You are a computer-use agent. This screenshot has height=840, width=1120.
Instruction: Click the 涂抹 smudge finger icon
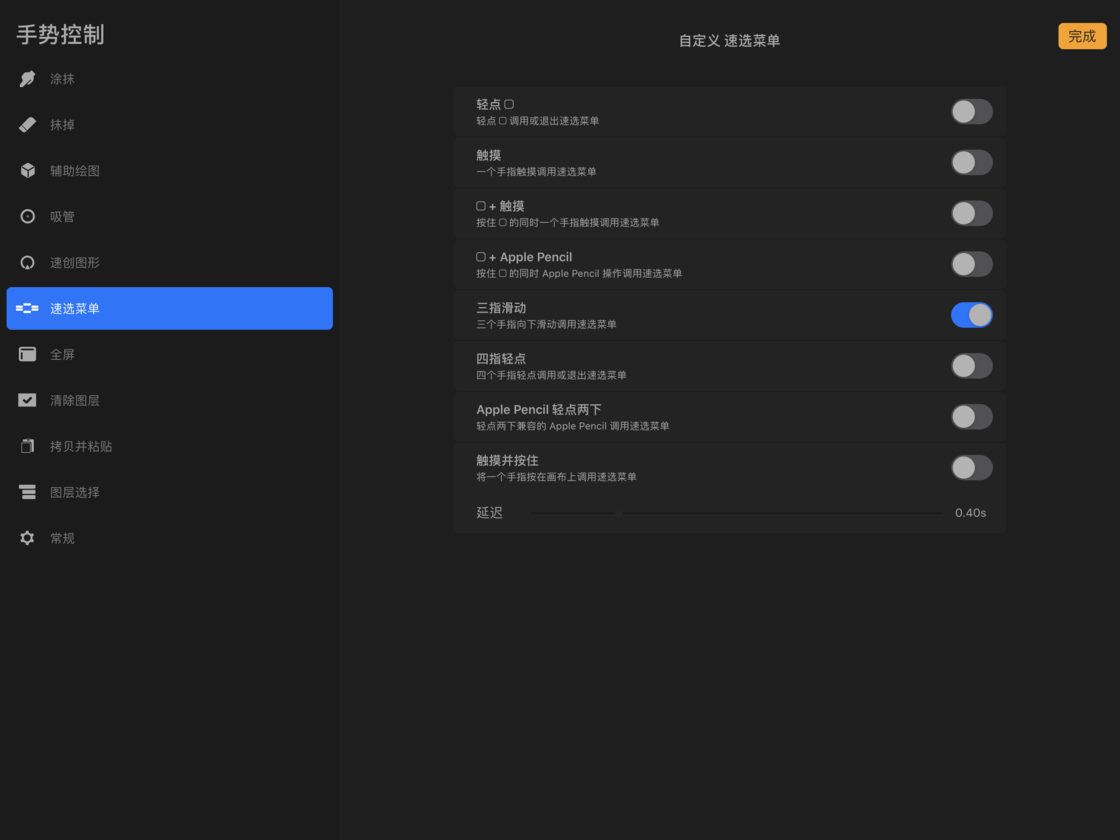(x=28, y=79)
